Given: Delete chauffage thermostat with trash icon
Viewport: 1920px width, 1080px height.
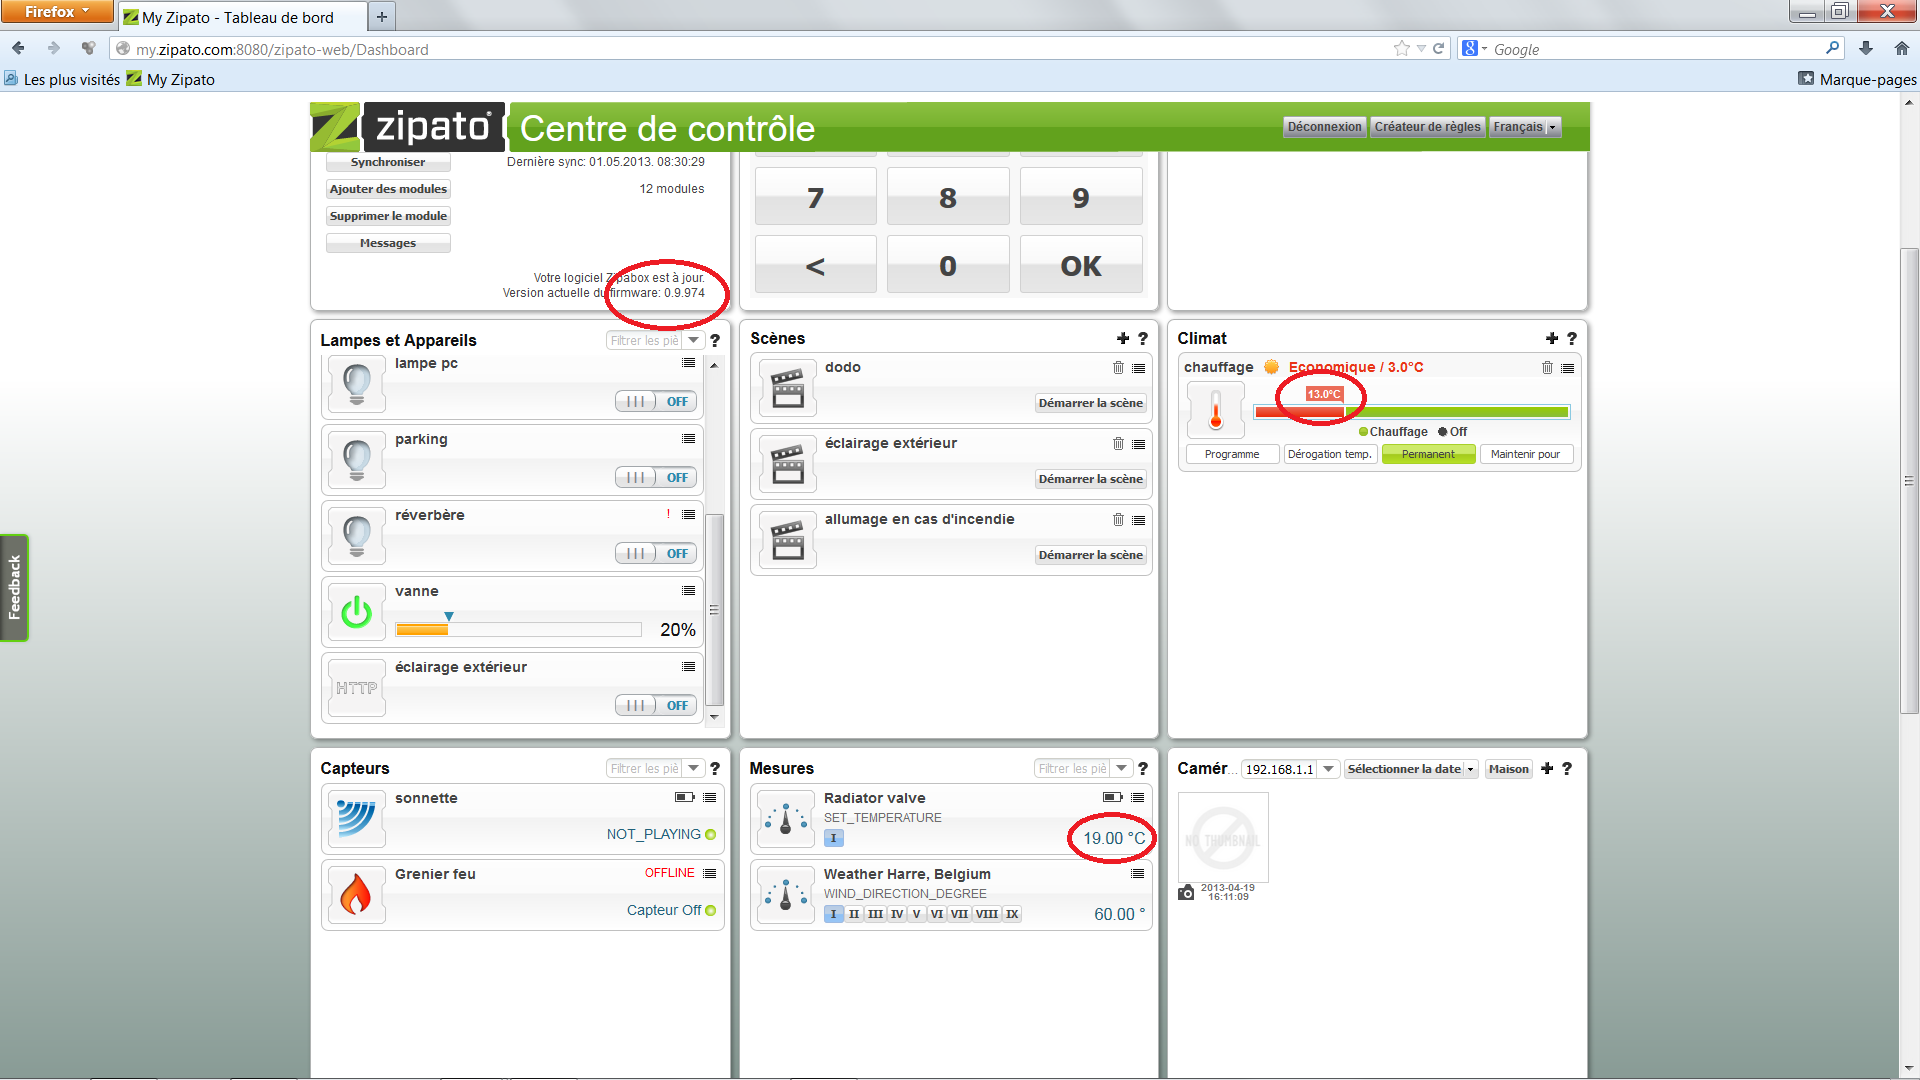Looking at the screenshot, I should [1547, 368].
